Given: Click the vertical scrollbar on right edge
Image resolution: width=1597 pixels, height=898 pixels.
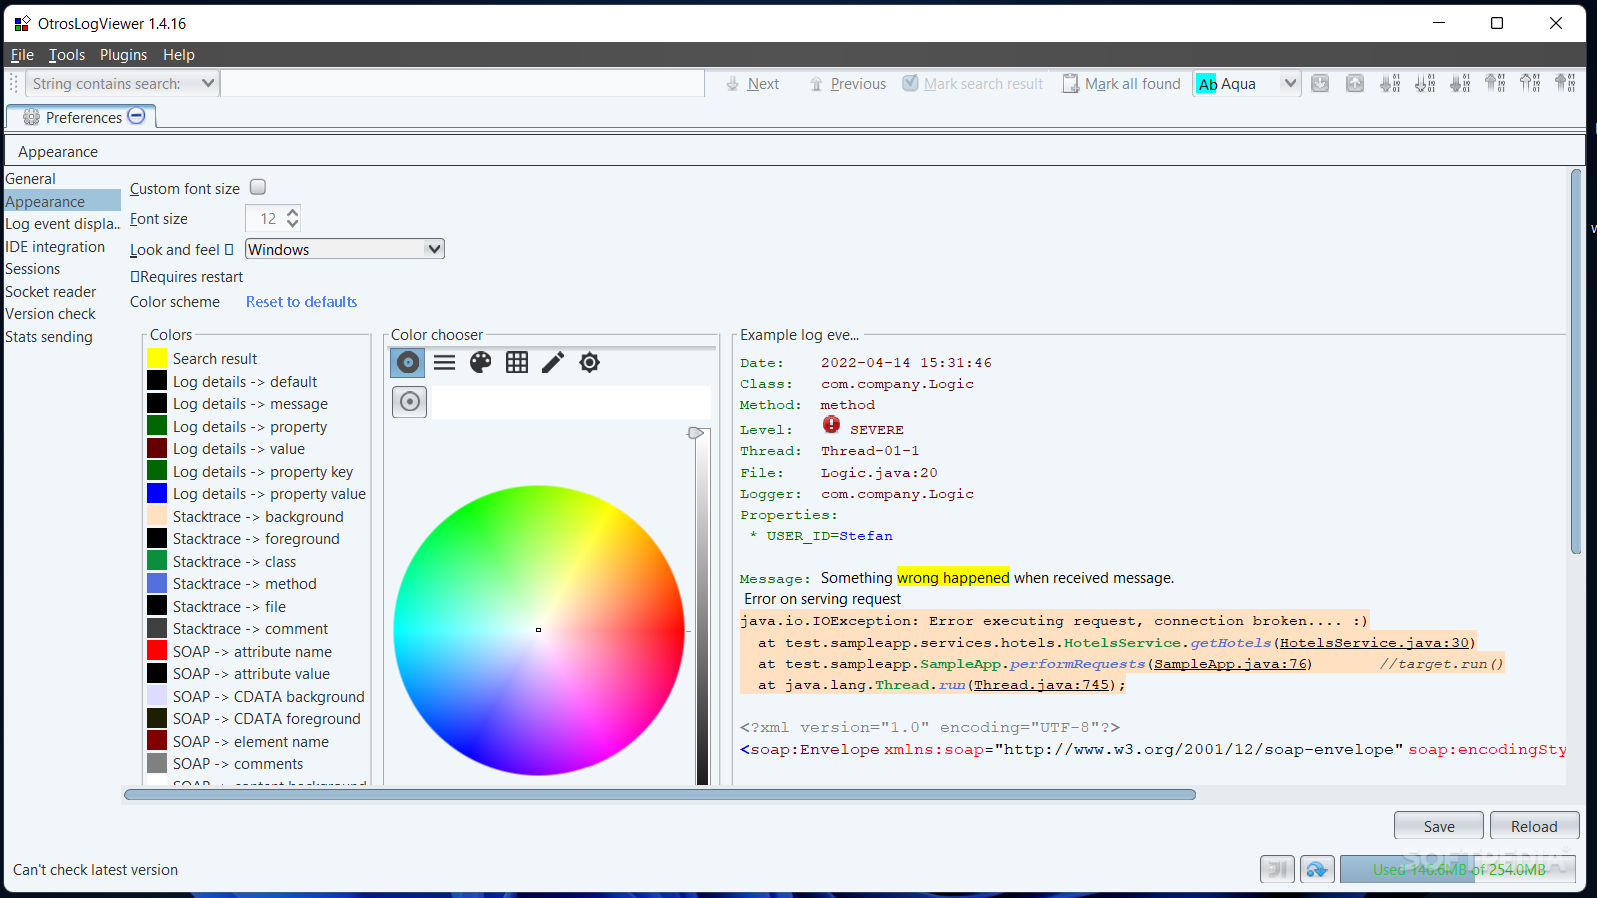Looking at the screenshot, I should [1576, 361].
